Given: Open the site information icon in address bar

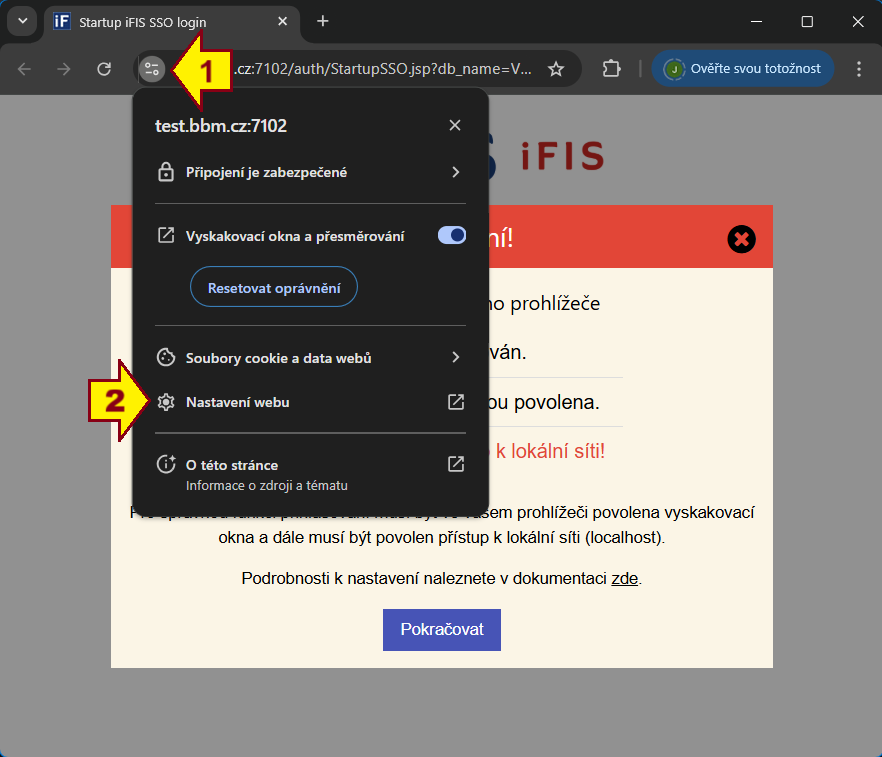Looking at the screenshot, I should 152,69.
